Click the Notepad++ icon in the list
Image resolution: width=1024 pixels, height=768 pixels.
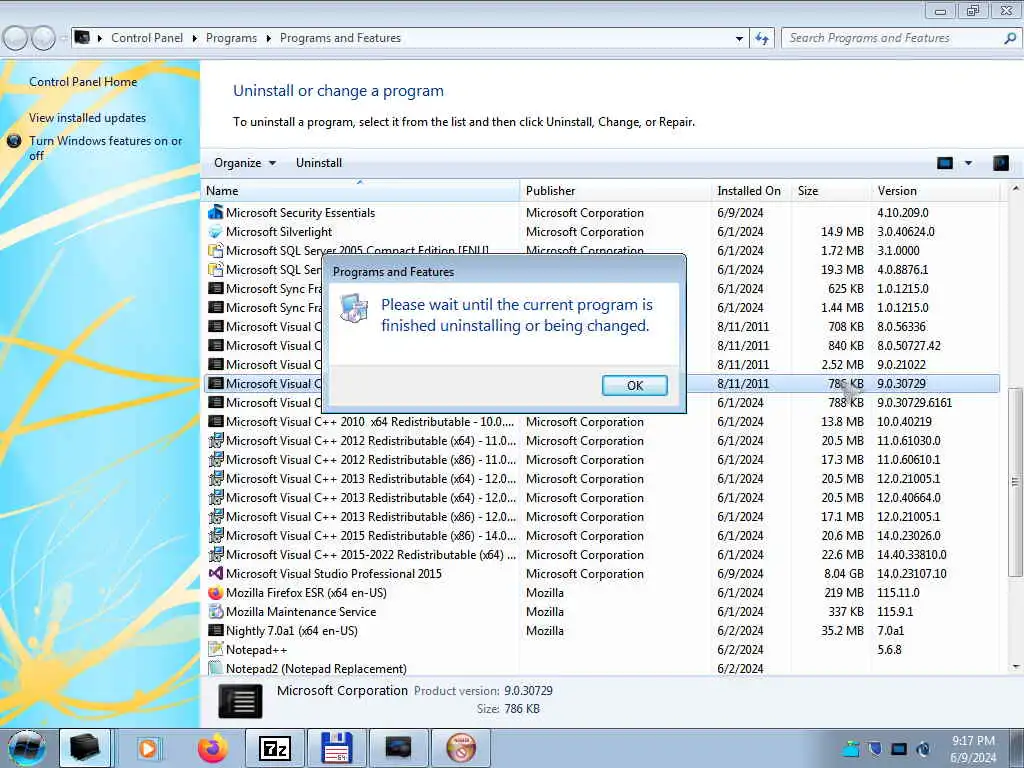215,649
